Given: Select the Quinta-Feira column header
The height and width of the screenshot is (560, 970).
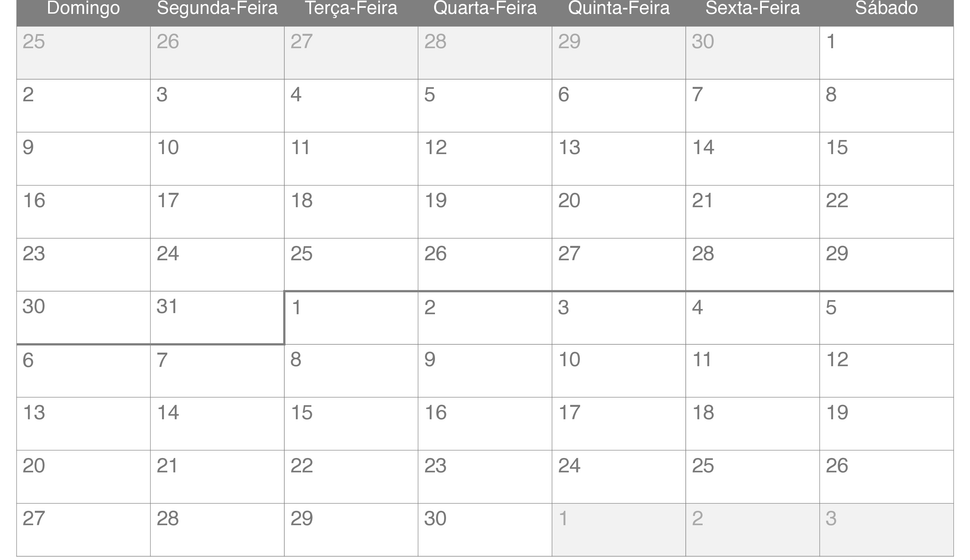Looking at the screenshot, I should 619,9.
